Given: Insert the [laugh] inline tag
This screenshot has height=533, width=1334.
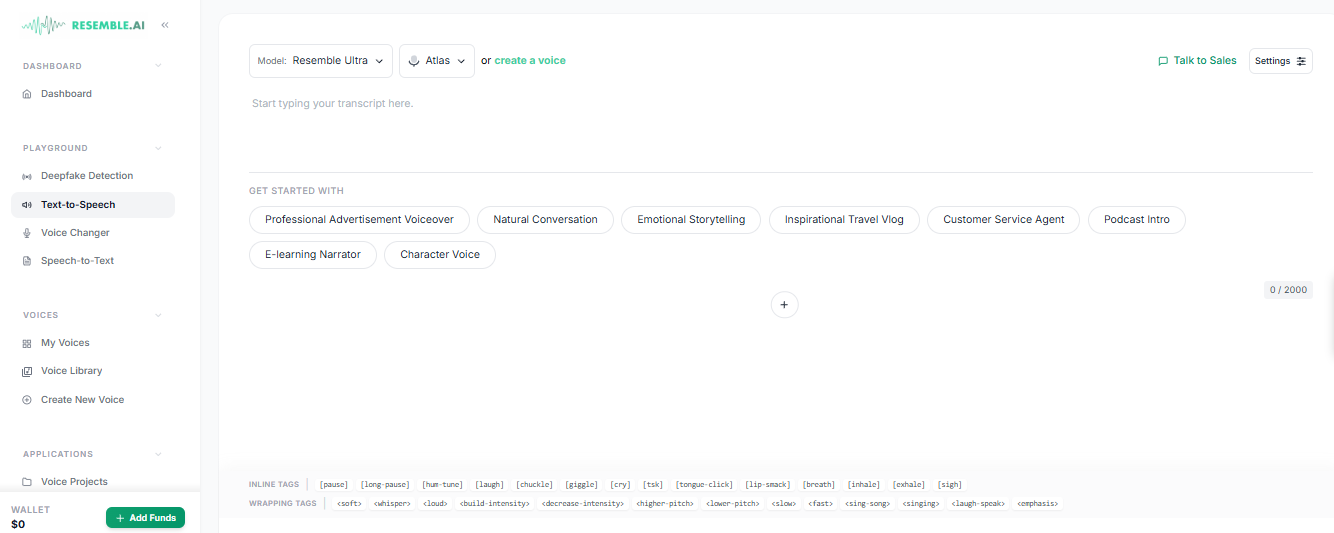Looking at the screenshot, I should tap(490, 485).
